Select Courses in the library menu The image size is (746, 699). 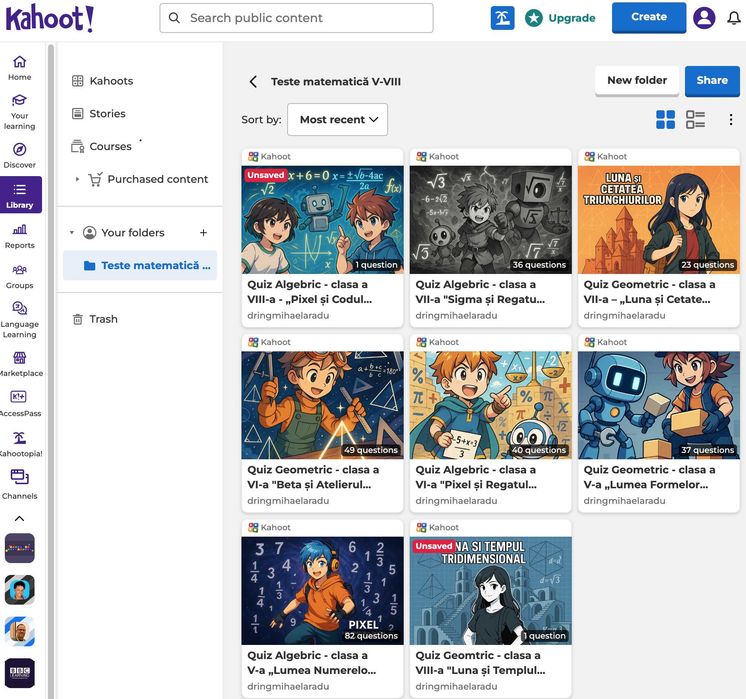[101, 147]
